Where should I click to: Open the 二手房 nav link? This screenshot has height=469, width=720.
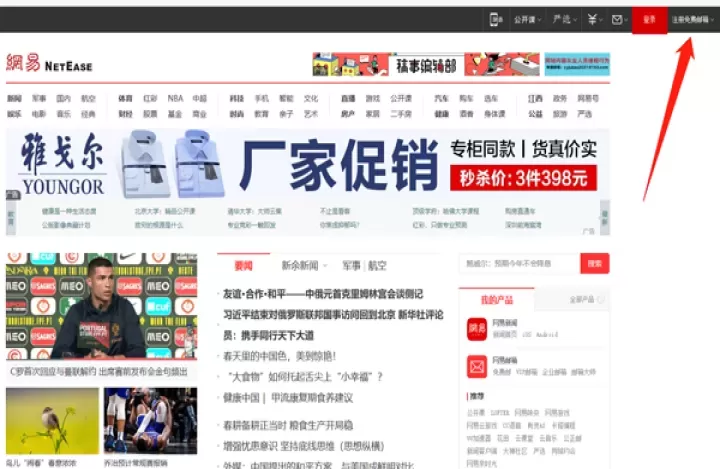(x=401, y=114)
